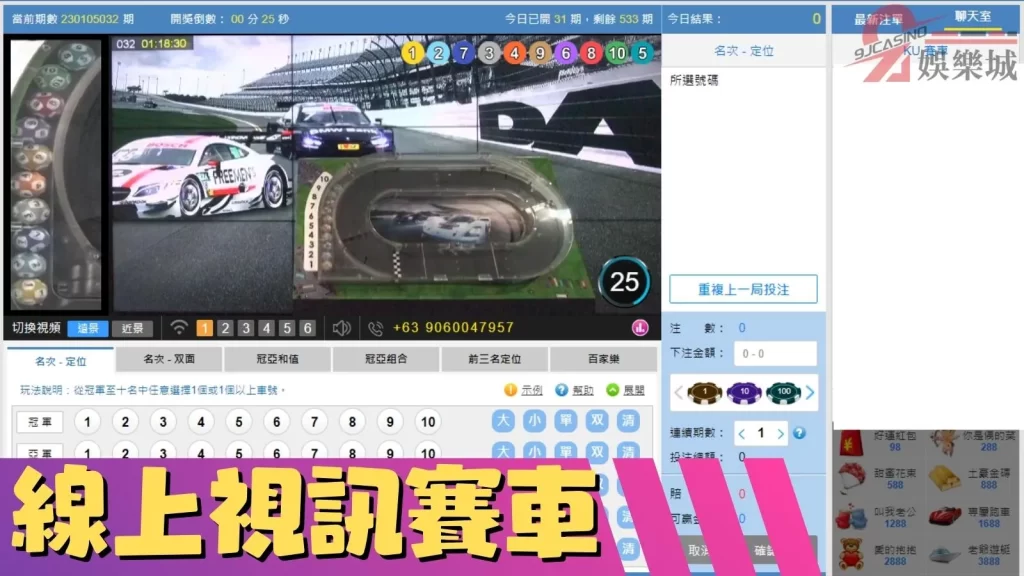Click the question mark icon beside 連續期數

(x=799, y=434)
